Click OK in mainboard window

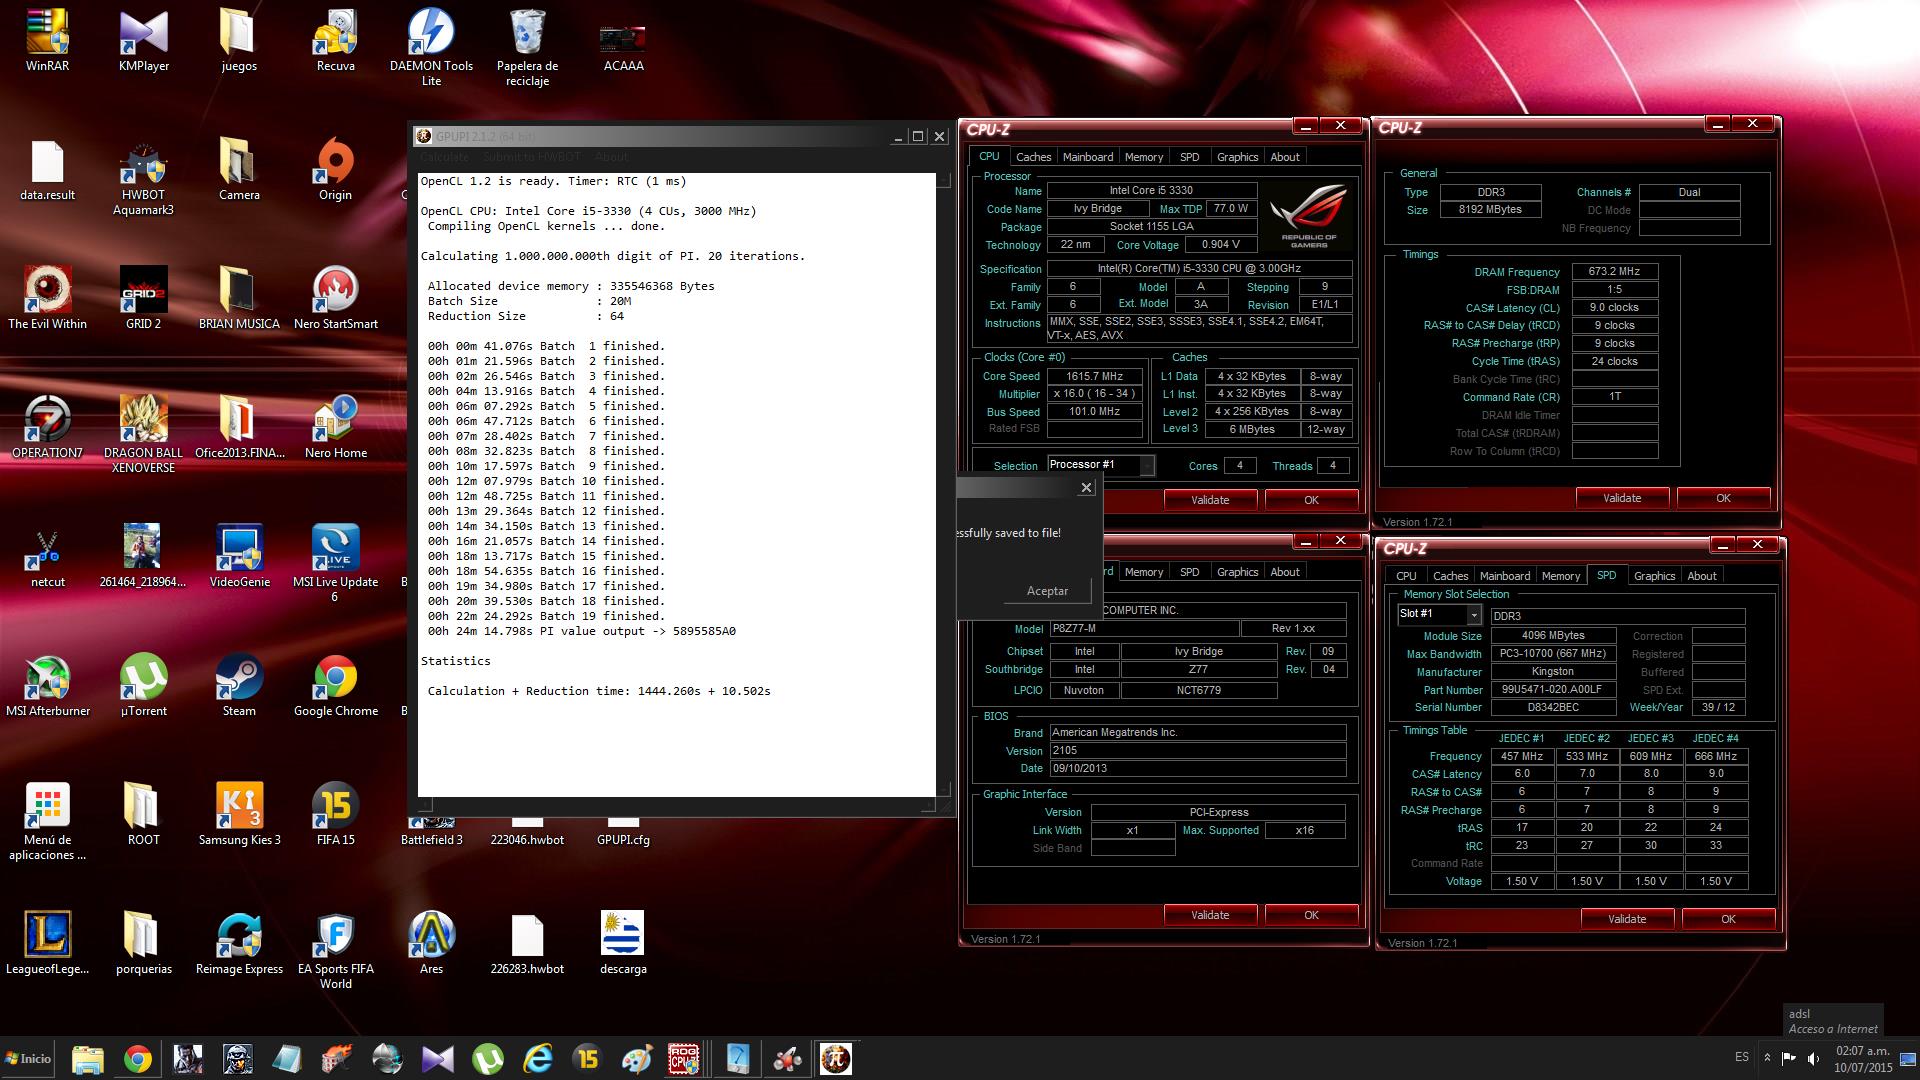(x=1311, y=915)
